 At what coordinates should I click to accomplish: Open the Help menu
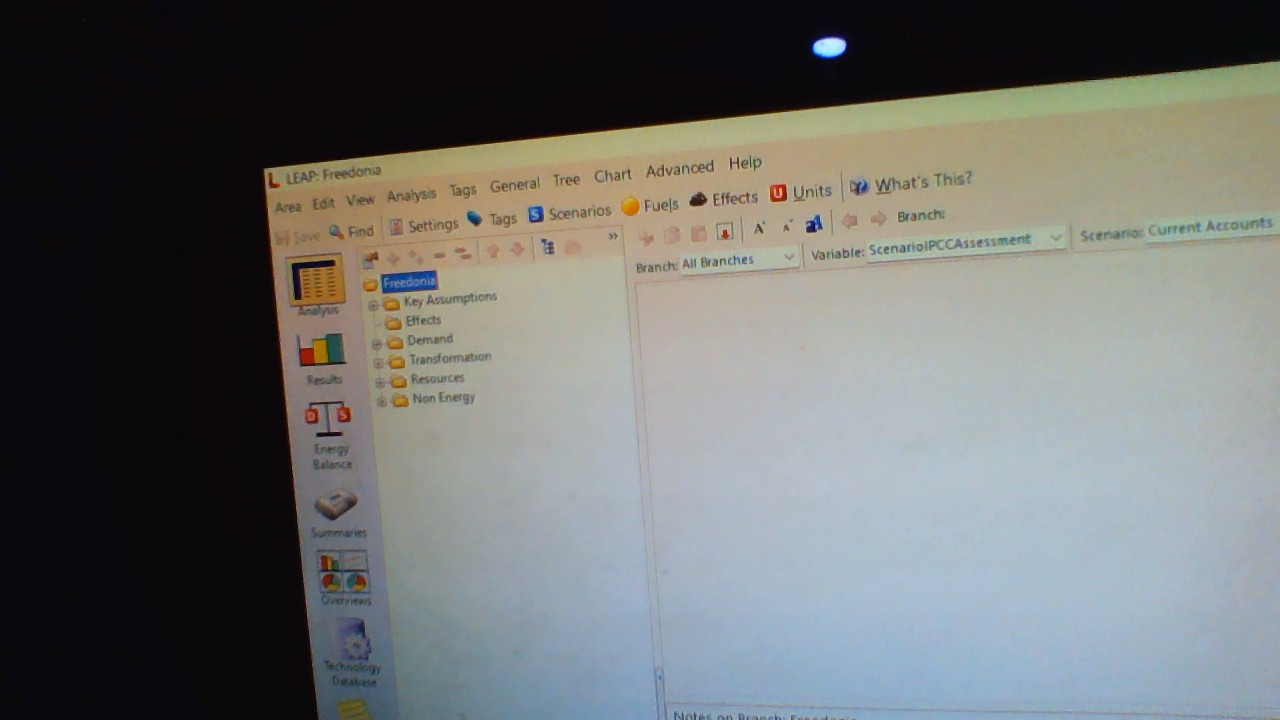coord(745,163)
